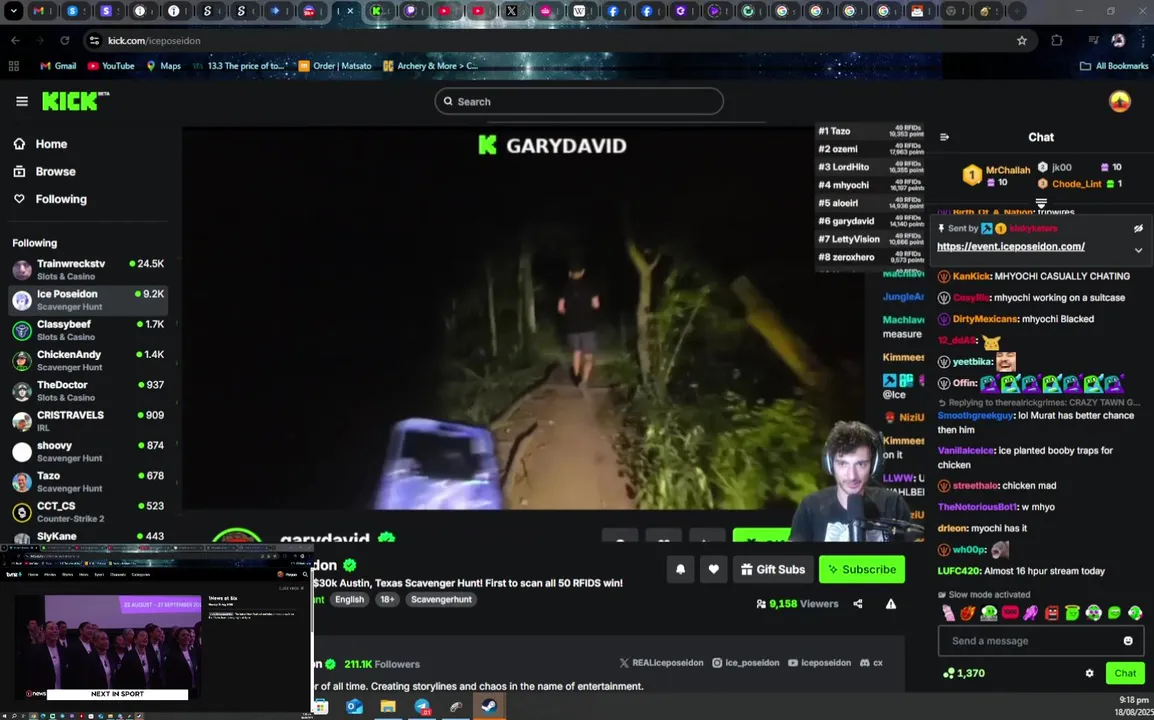This screenshot has height=720, width=1154.
Task: Open TheDoctor channel in sidebar
Action: tap(88, 390)
